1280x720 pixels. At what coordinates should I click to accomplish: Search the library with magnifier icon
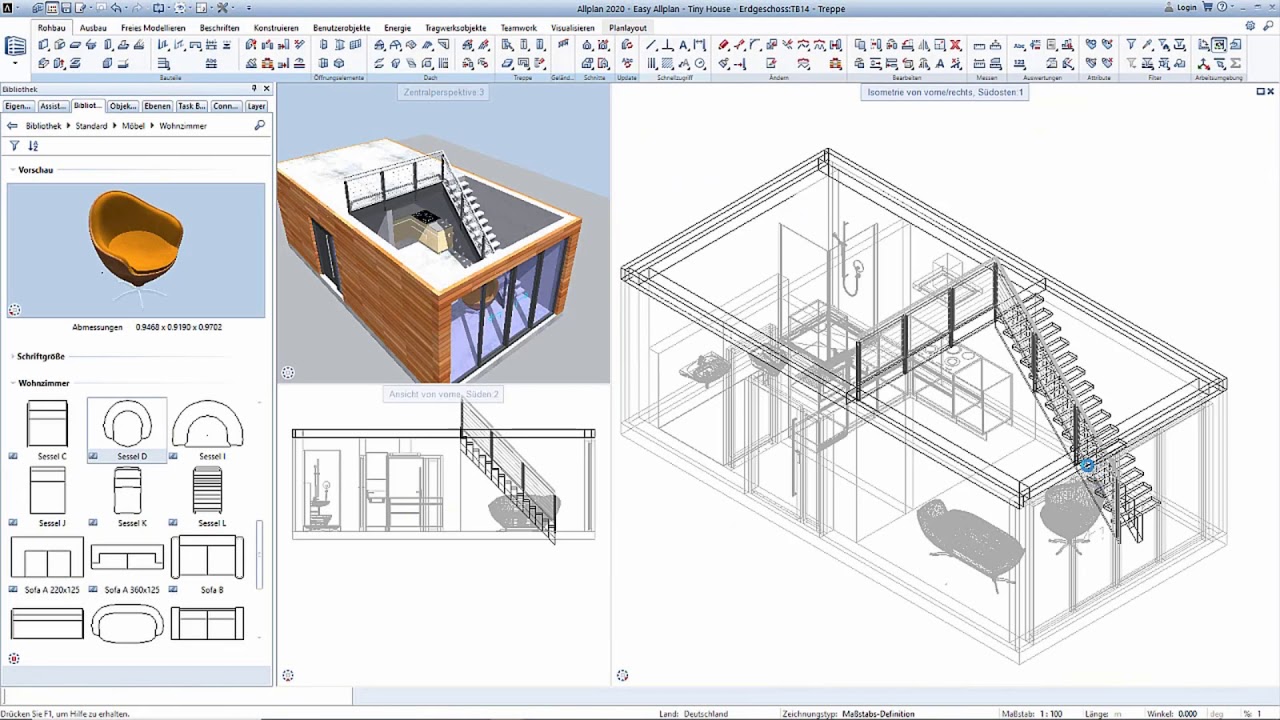pos(259,126)
